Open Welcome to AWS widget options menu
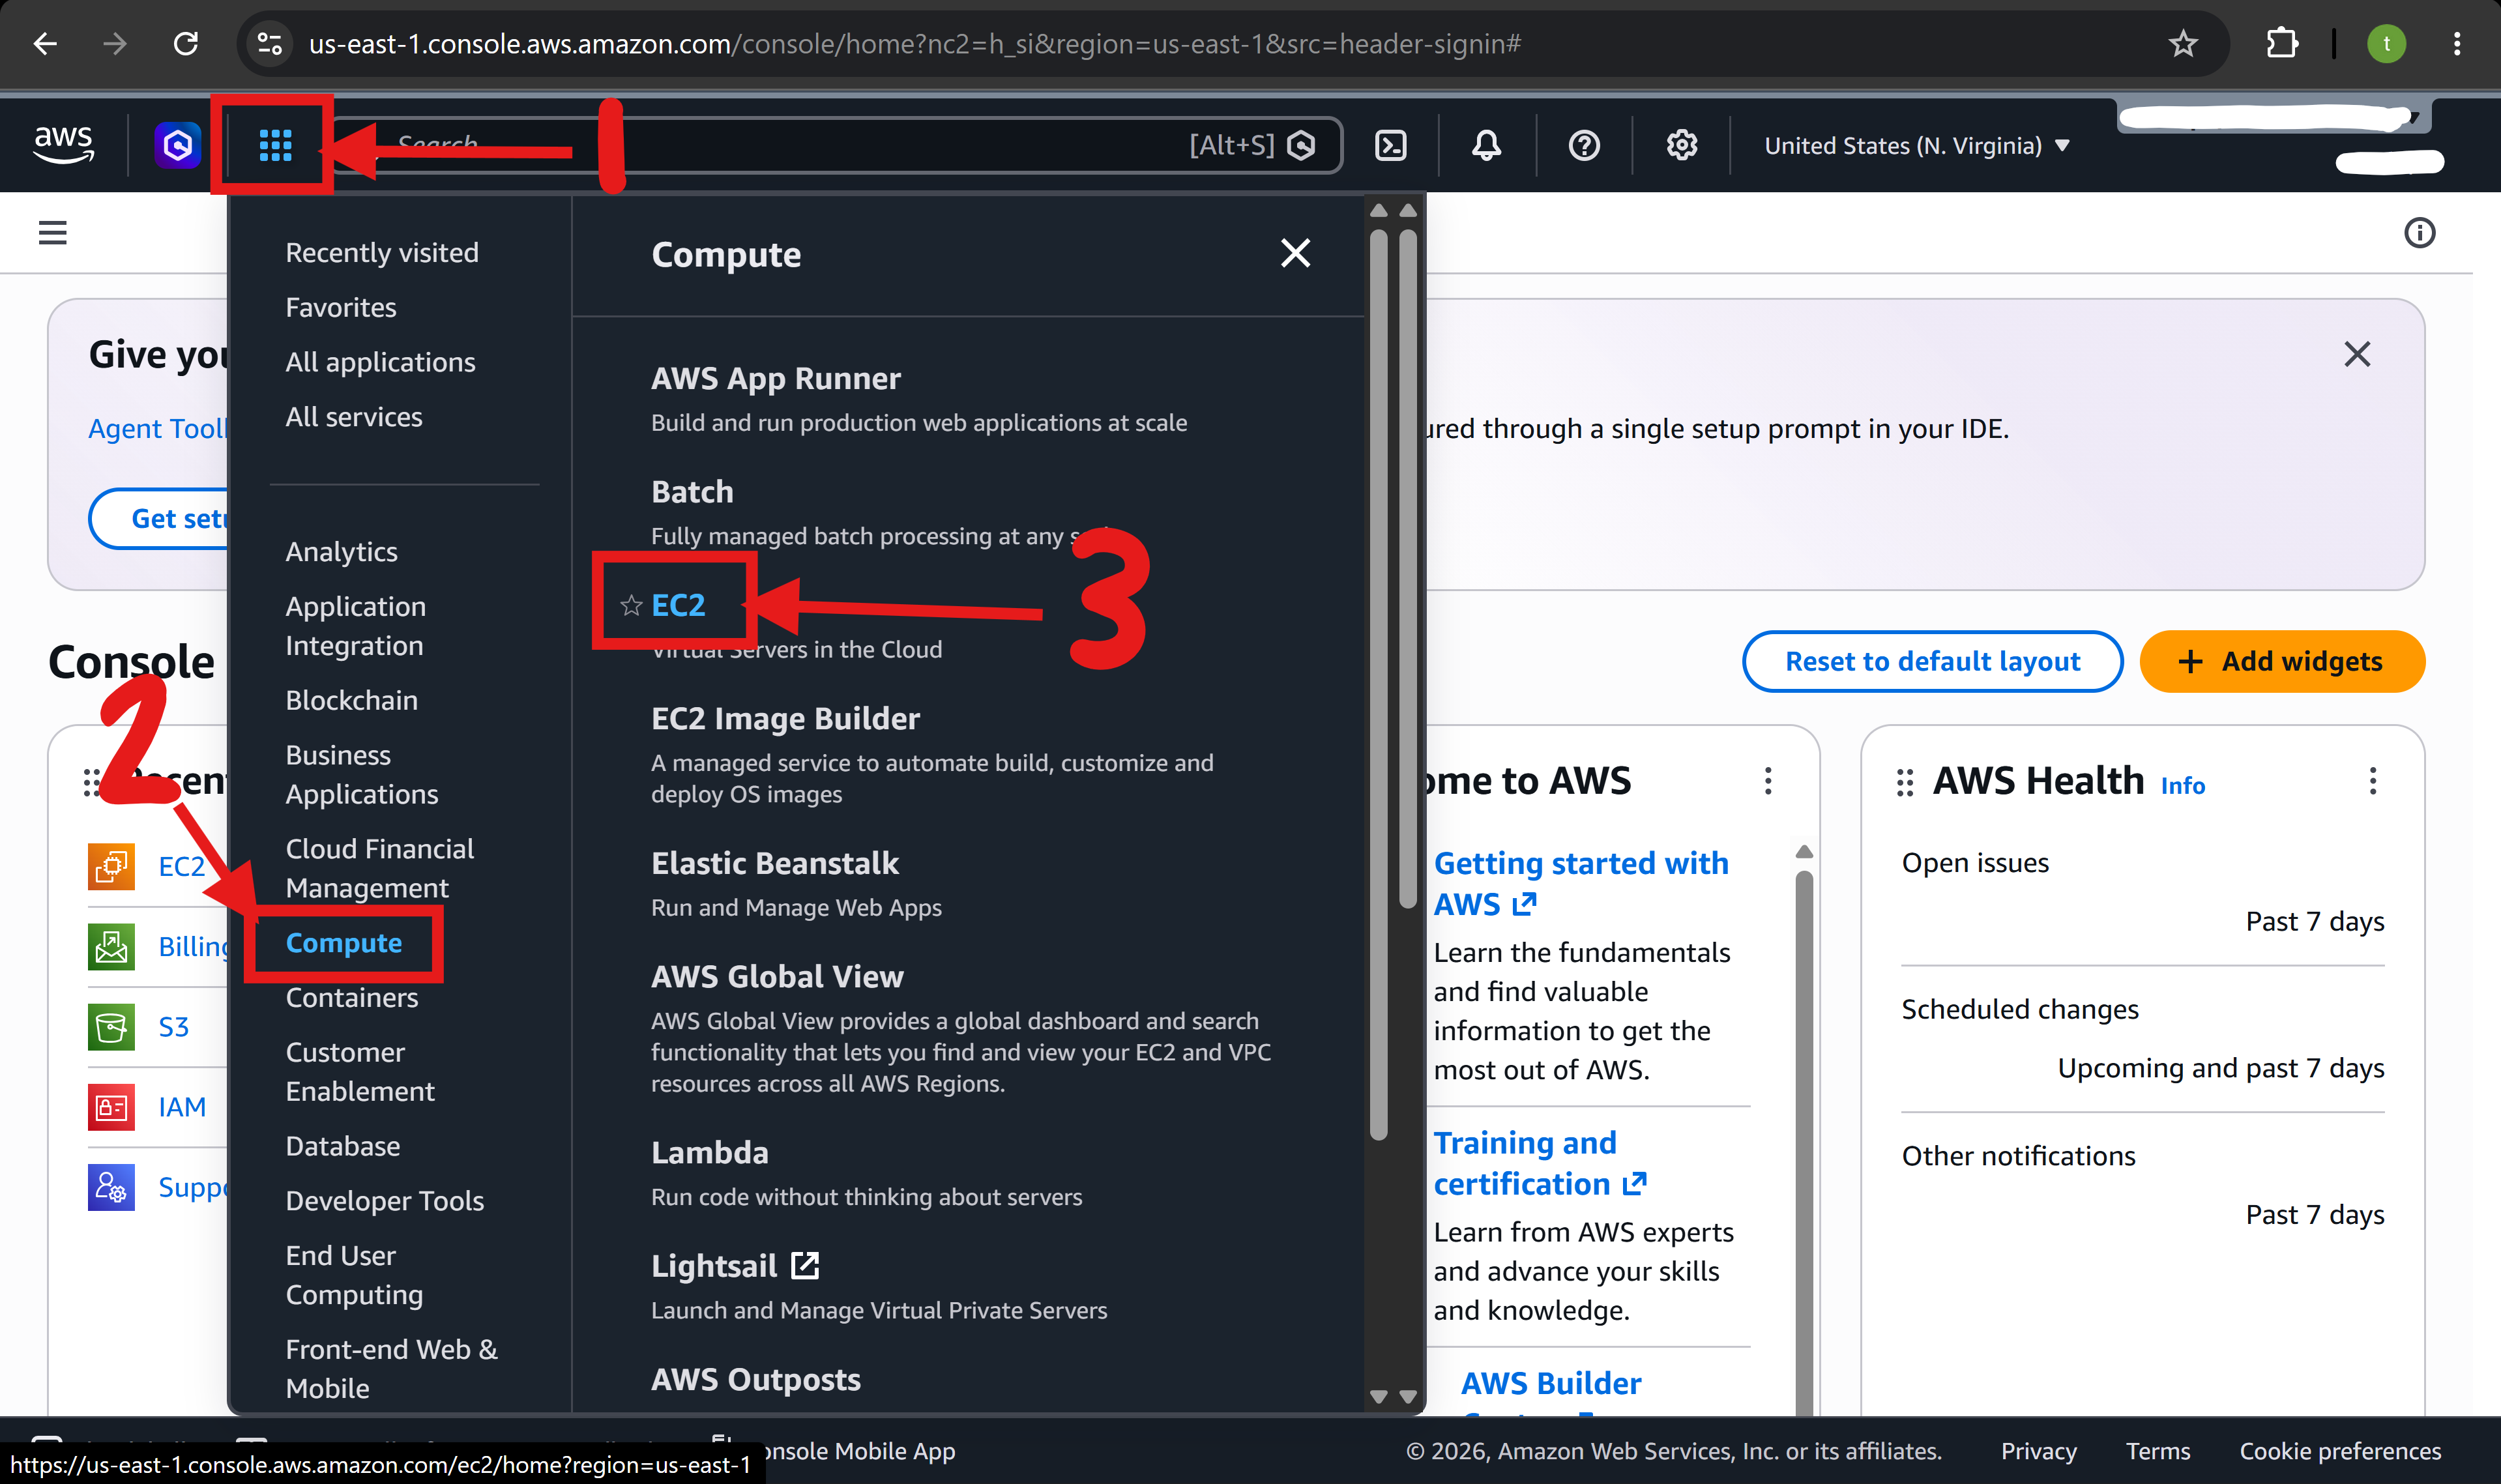This screenshot has width=2501, height=1484. [x=1768, y=781]
